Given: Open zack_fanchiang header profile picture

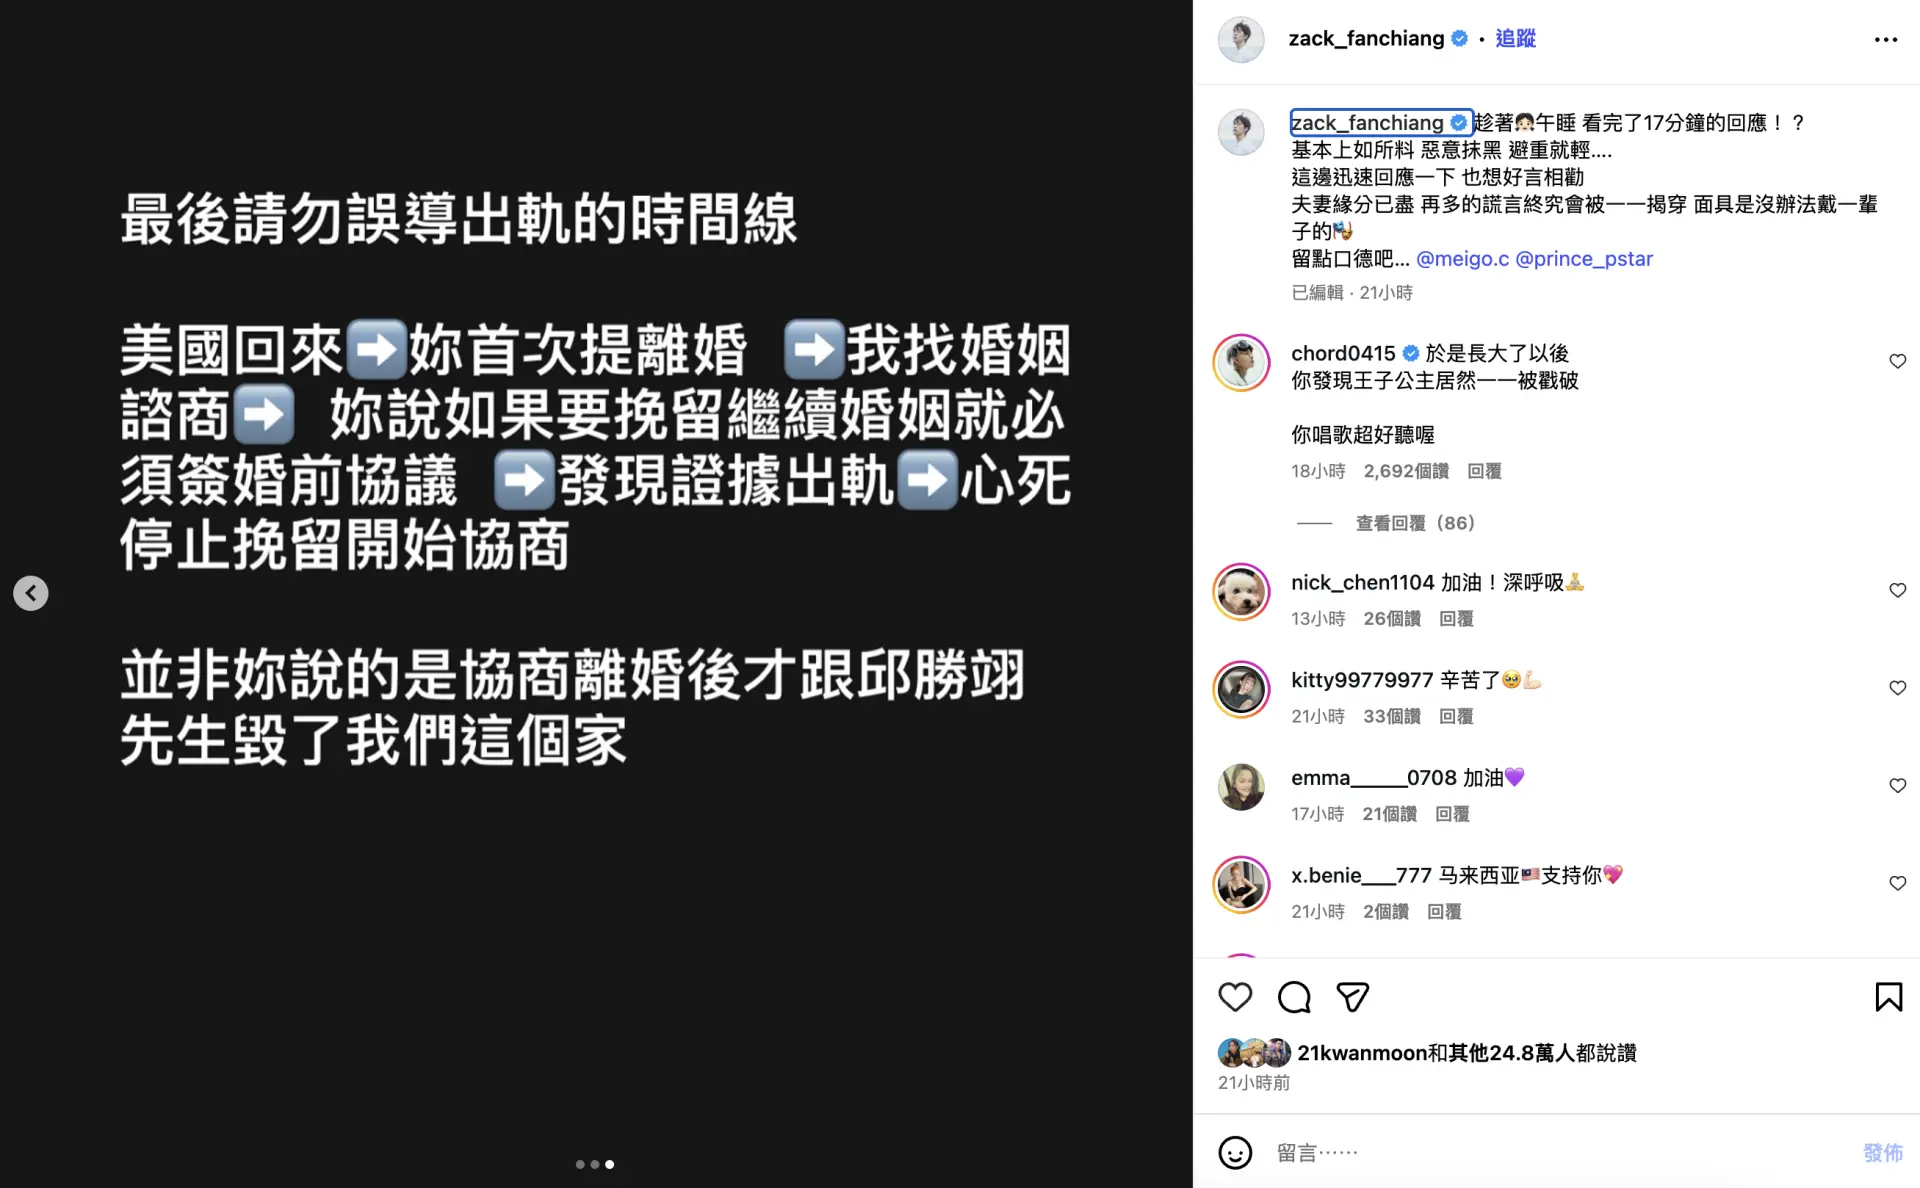Looking at the screenshot, I should 1241,39.
